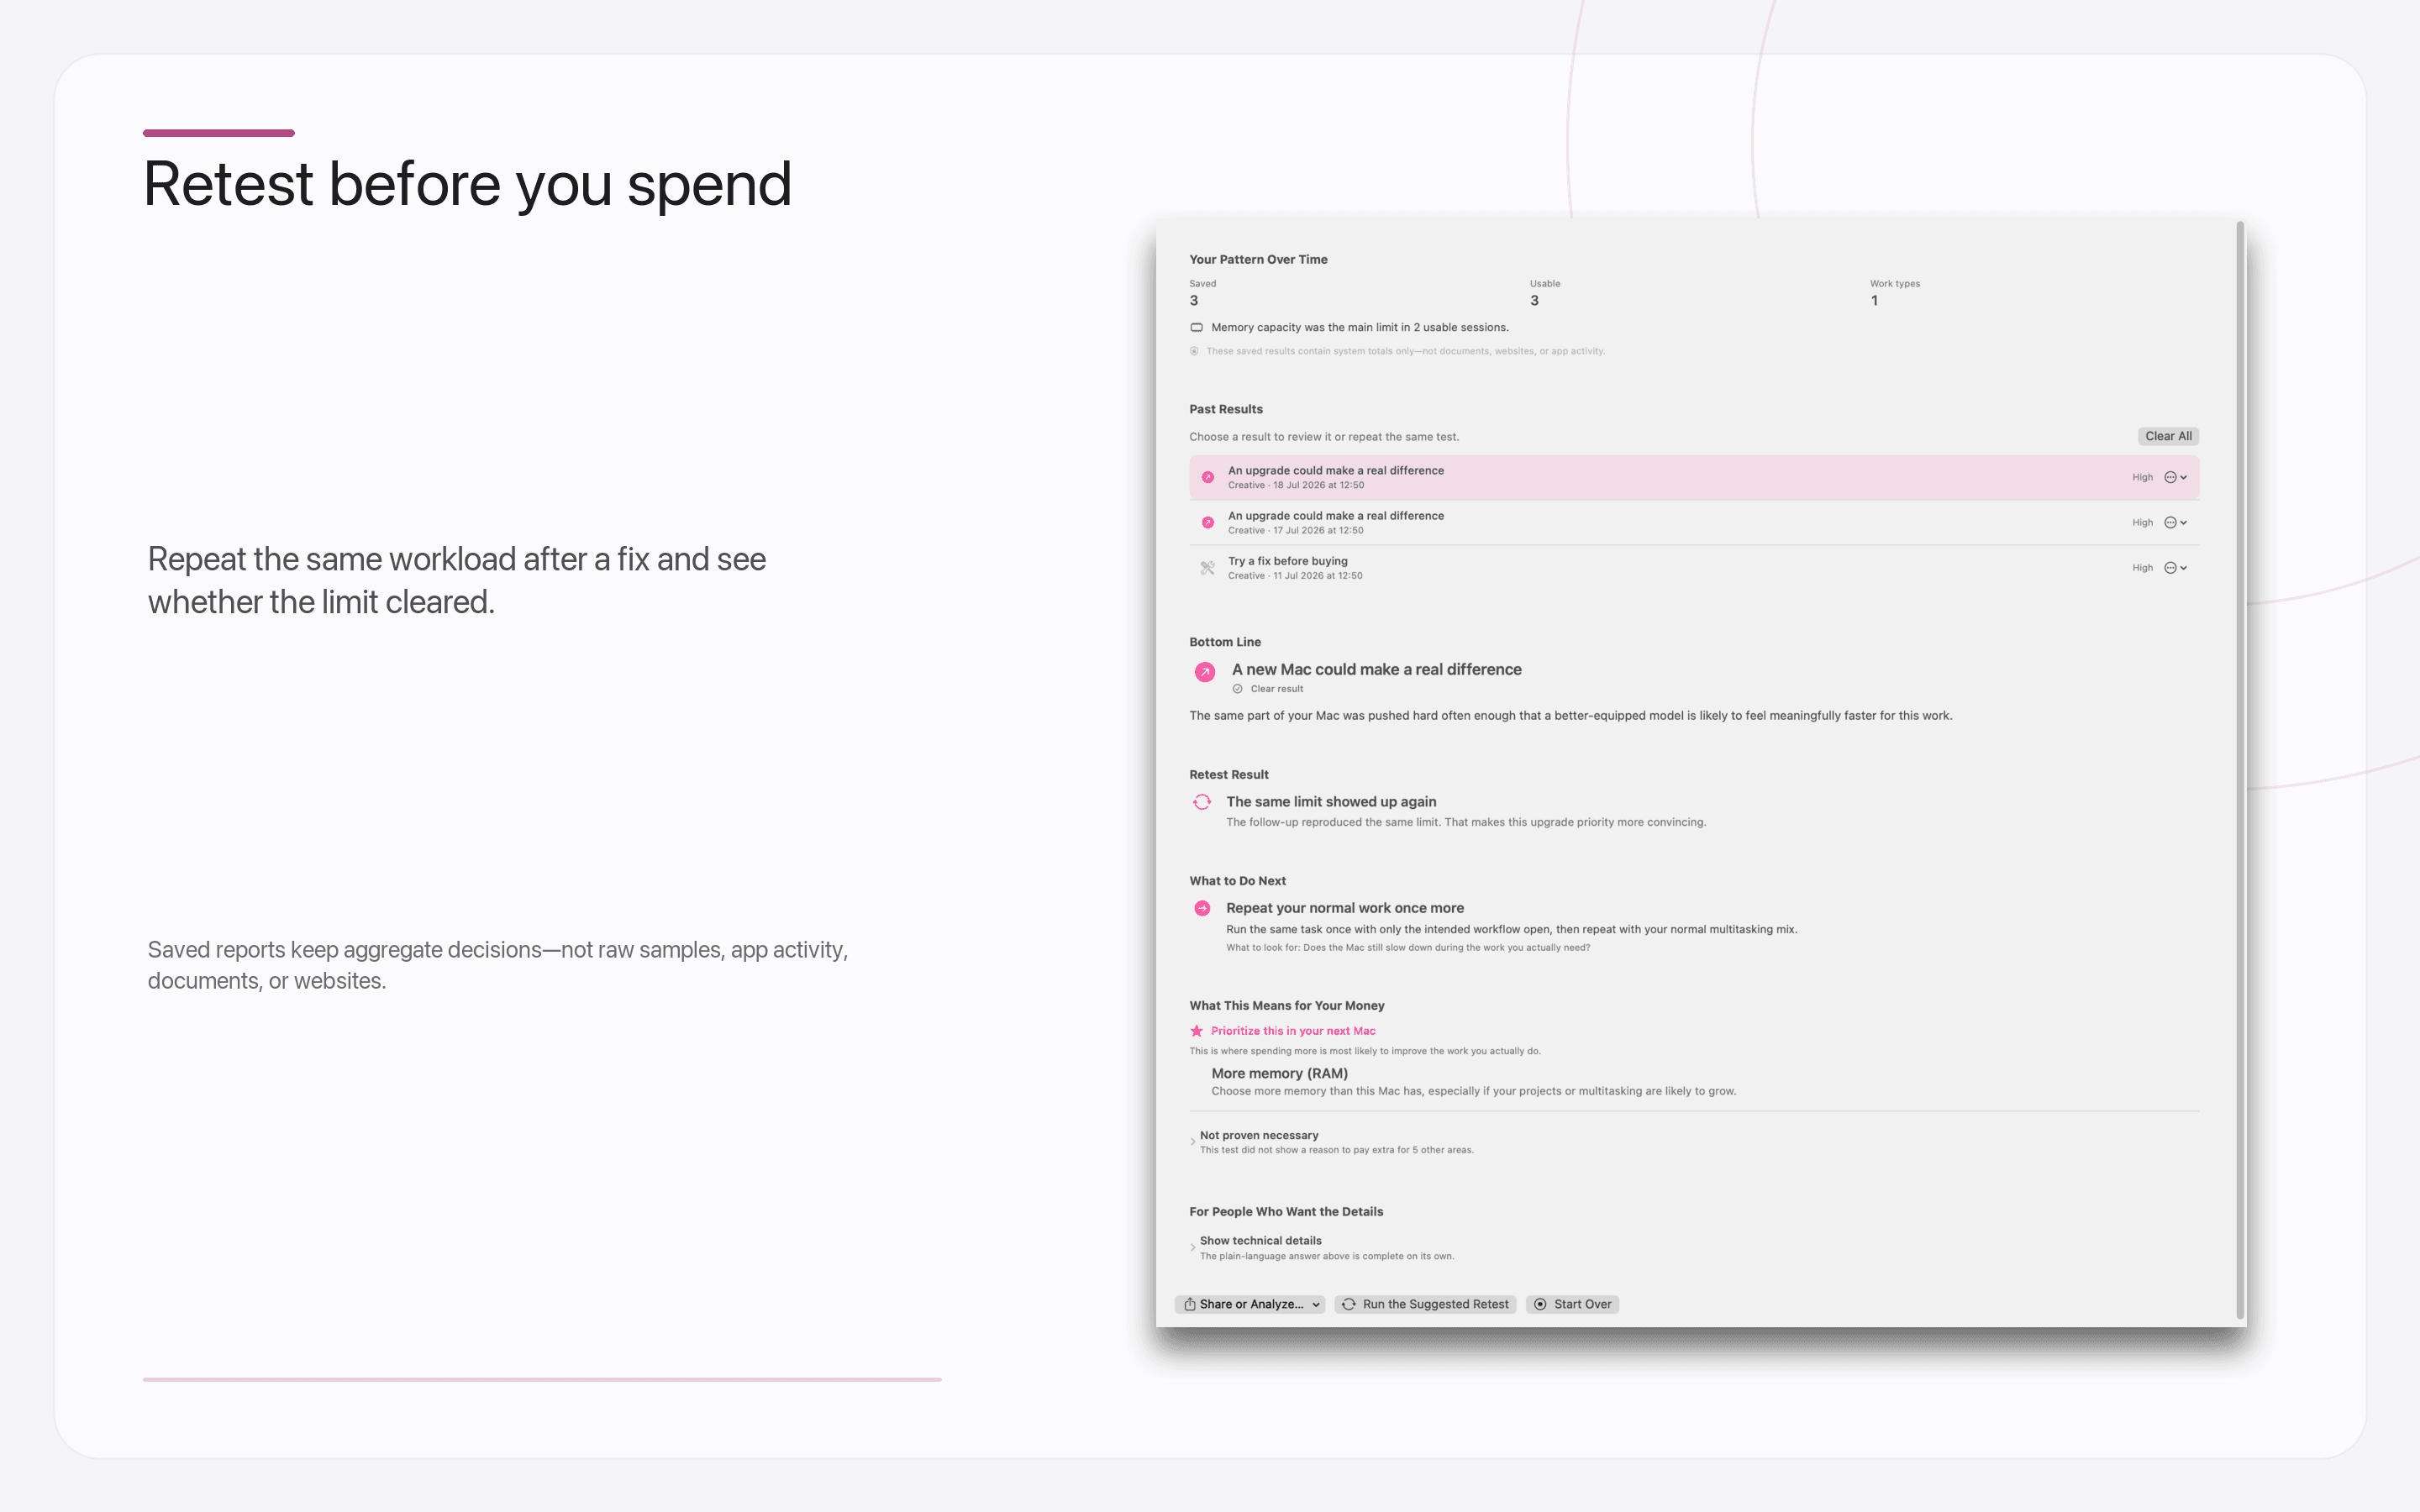Click the High label on the 18 Jul result

click(x=2142, y=477)
